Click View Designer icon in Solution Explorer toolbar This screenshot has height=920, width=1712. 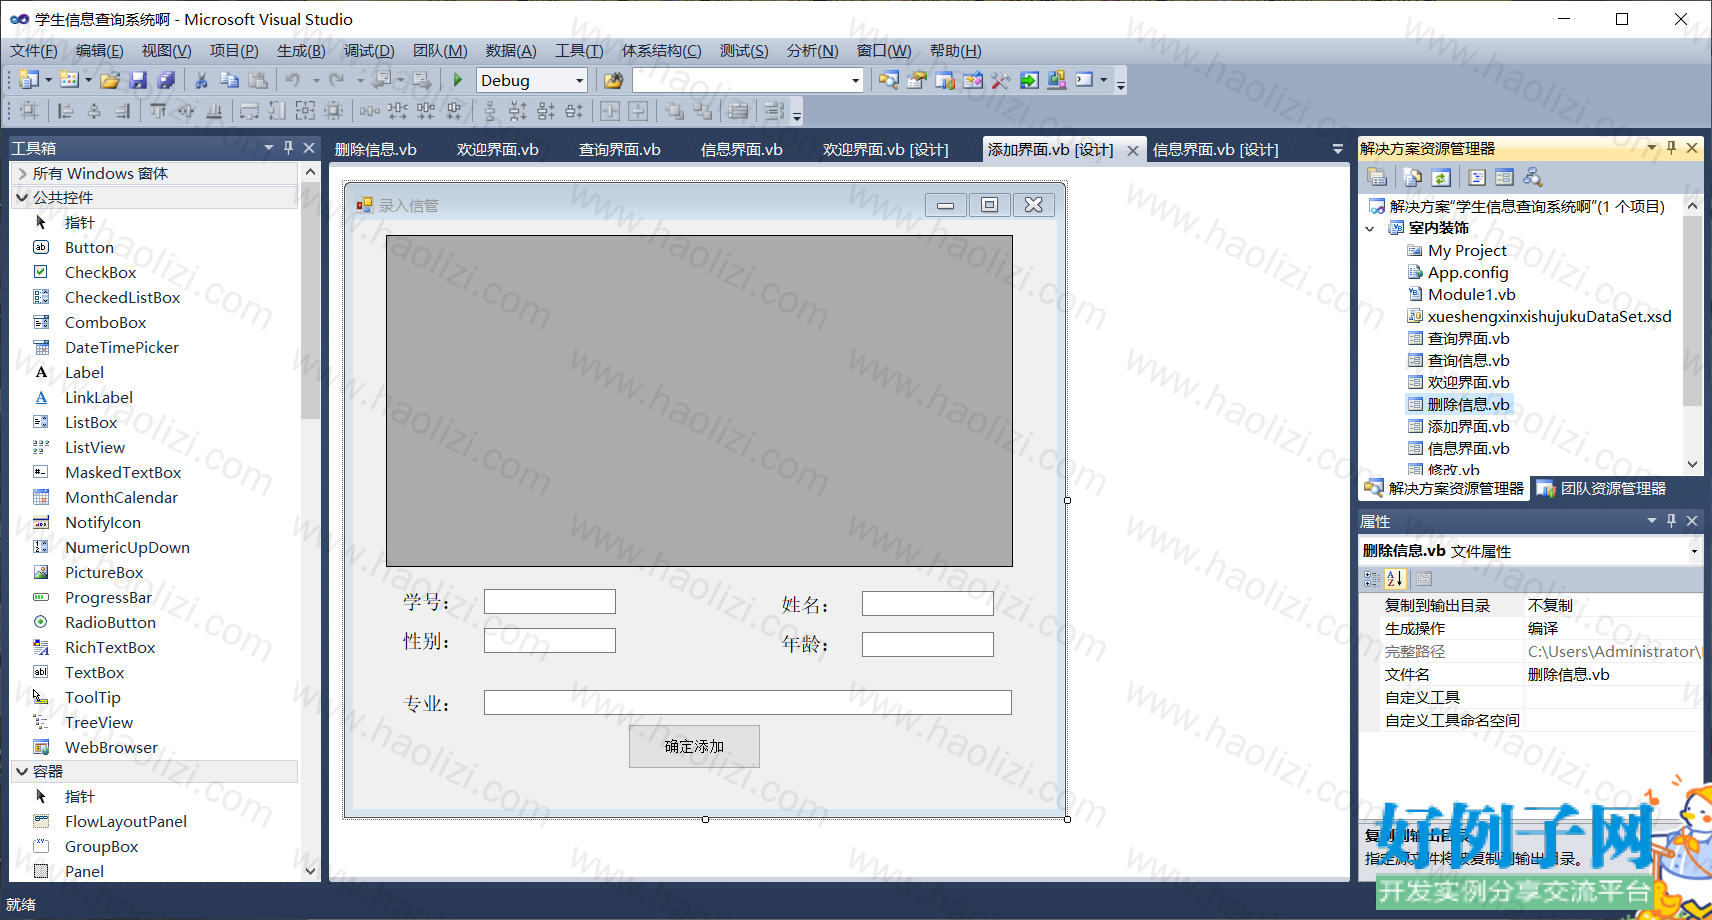click(x=1504, y=178)
